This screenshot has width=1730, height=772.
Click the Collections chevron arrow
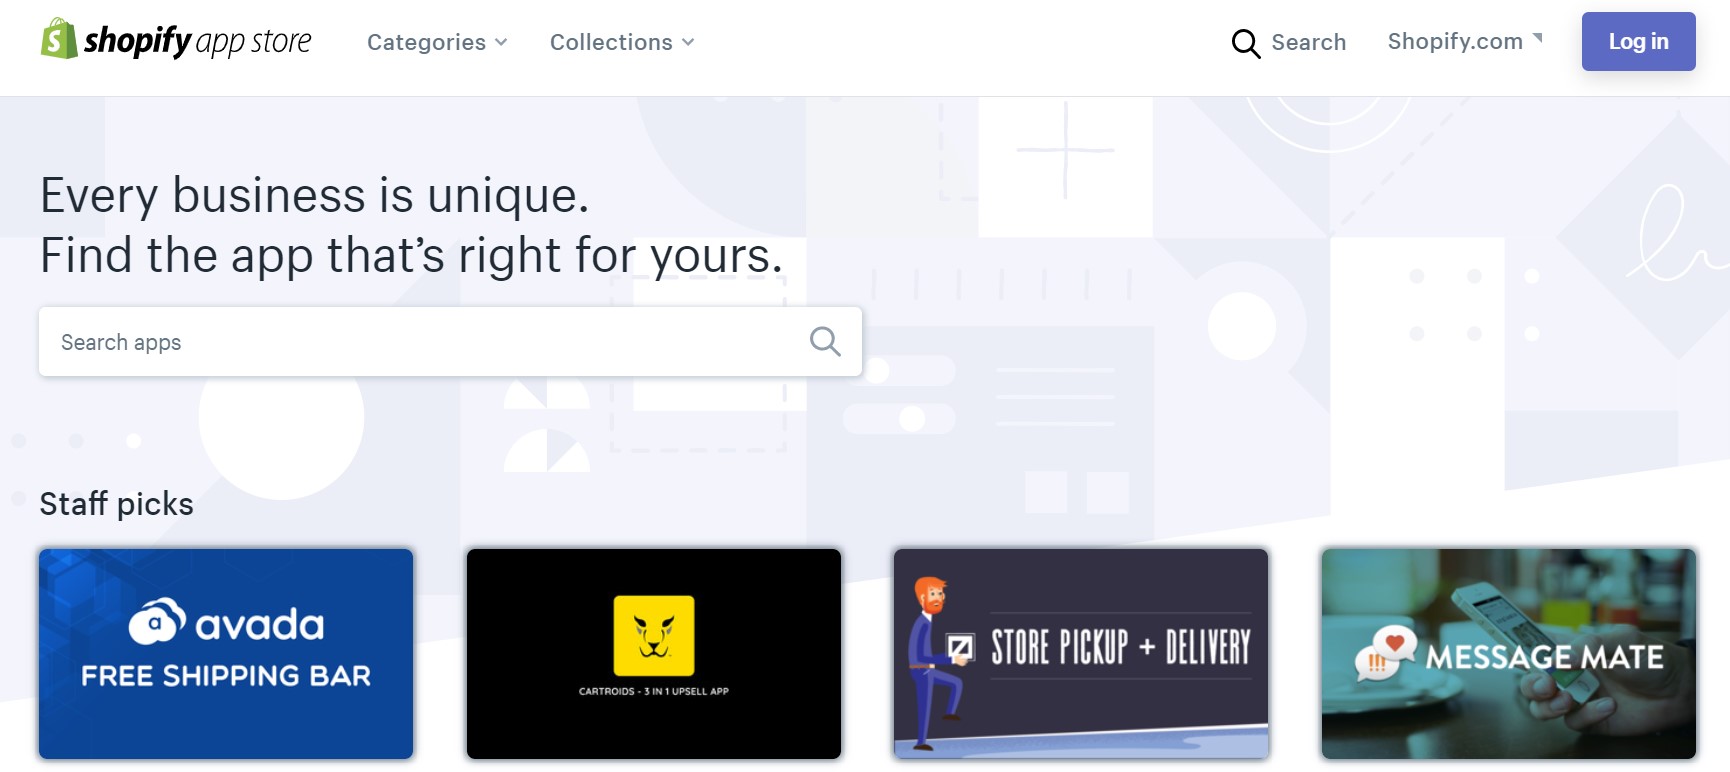[688, 42]
